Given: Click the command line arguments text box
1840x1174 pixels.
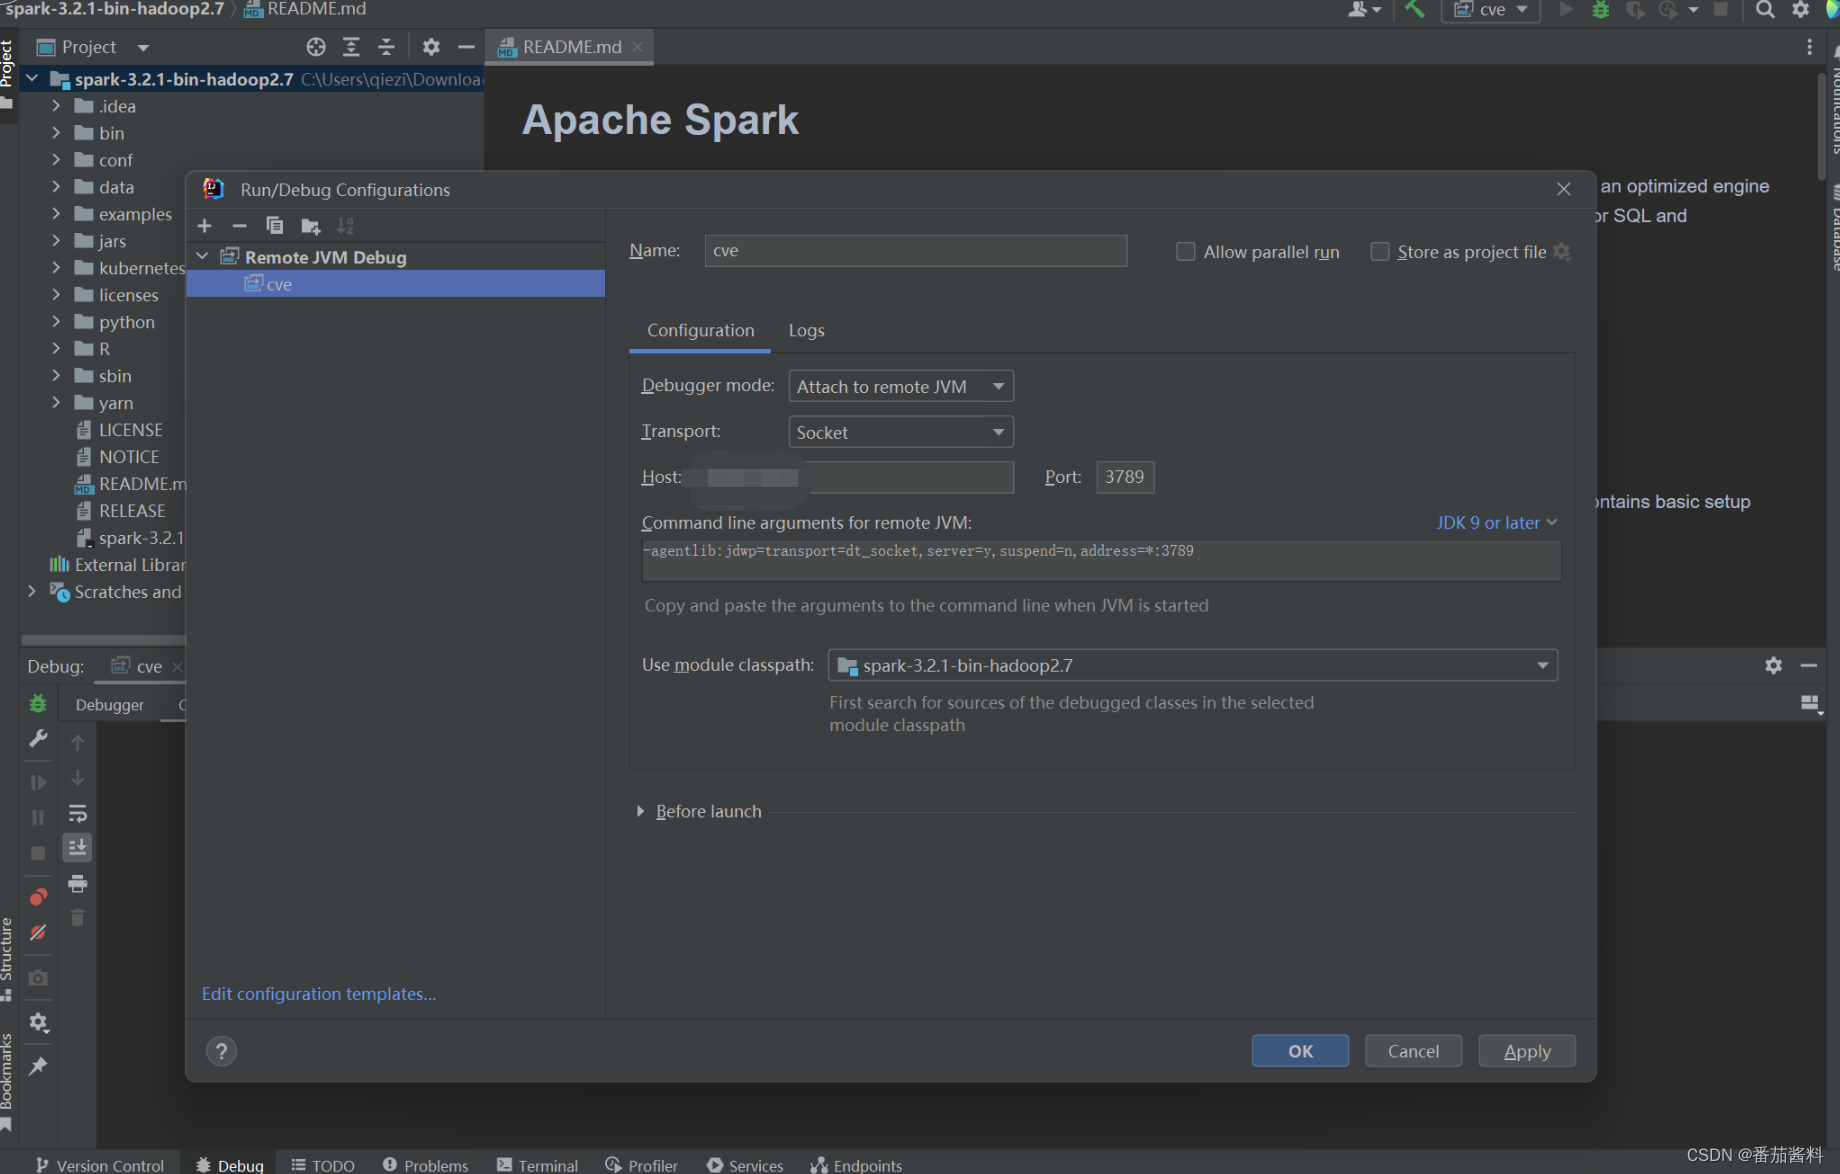Looking at the screenshot, I should (1101, 560).
